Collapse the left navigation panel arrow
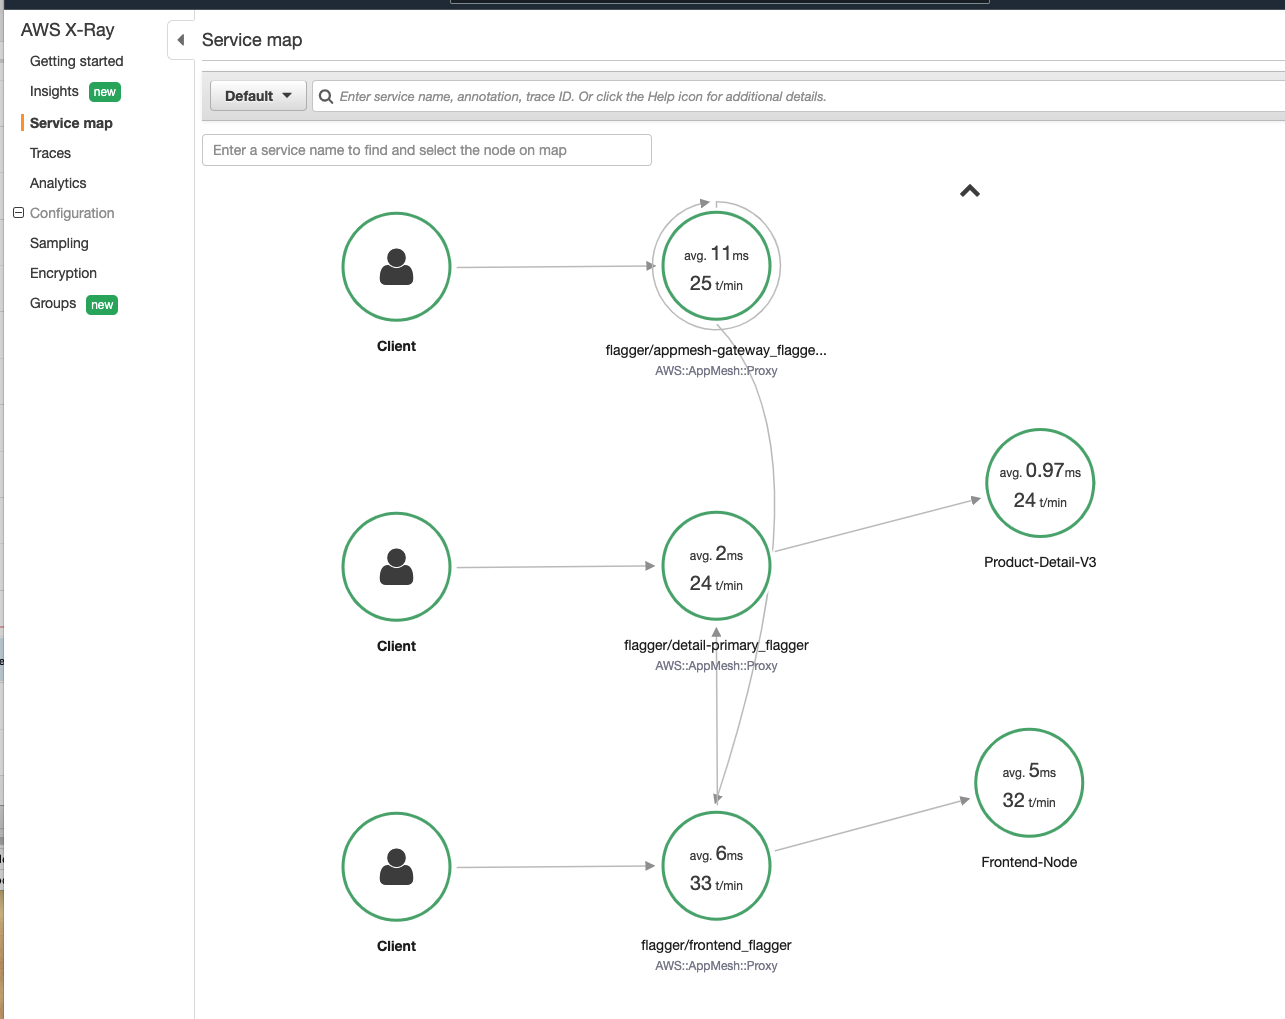This screenshot has height=1019, width=1285. [180, 40]
